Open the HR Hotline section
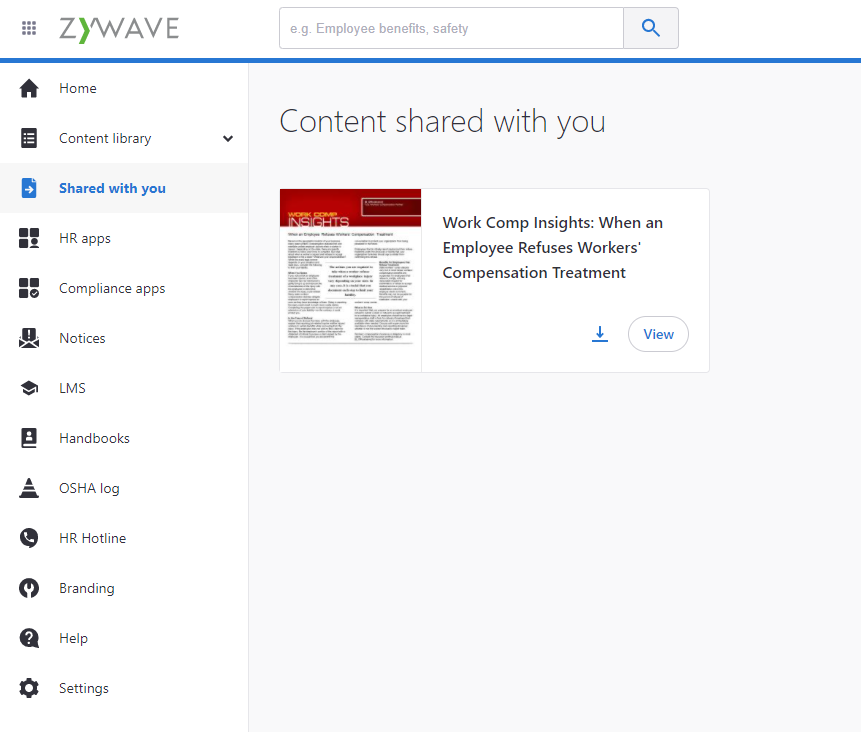This screenshot has height=732, width=861. click(92, 538)
